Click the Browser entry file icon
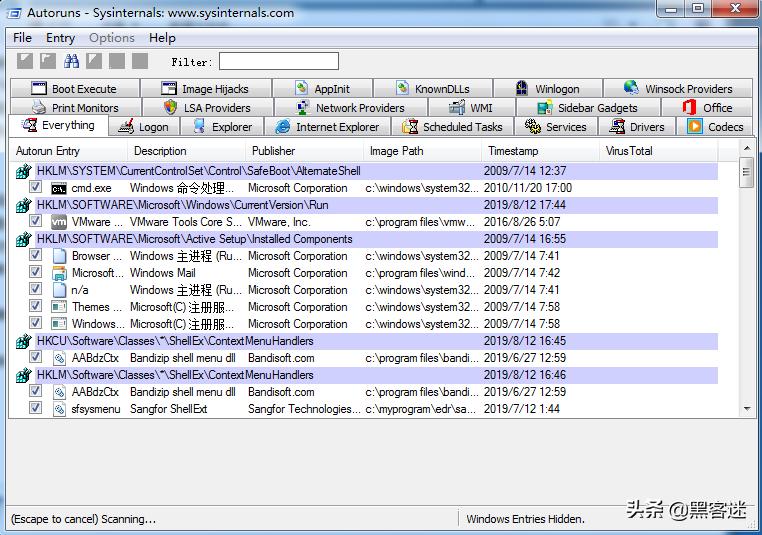762x535 pixels. 59,256
